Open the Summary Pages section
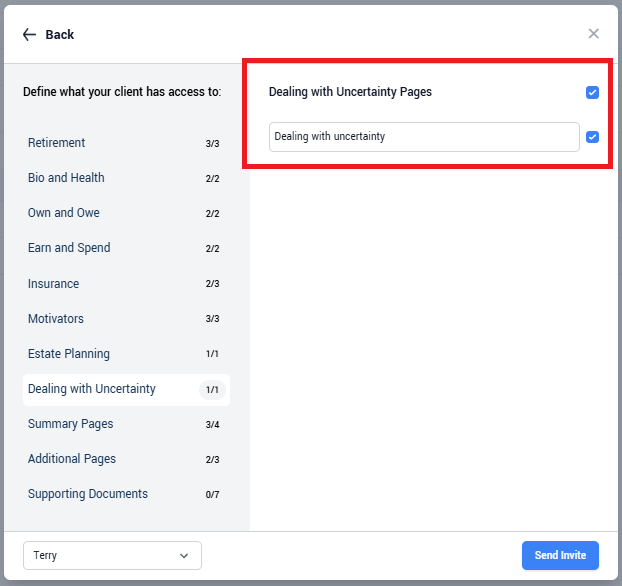This screenshot has height=586, width=622. tap(126, 424)
